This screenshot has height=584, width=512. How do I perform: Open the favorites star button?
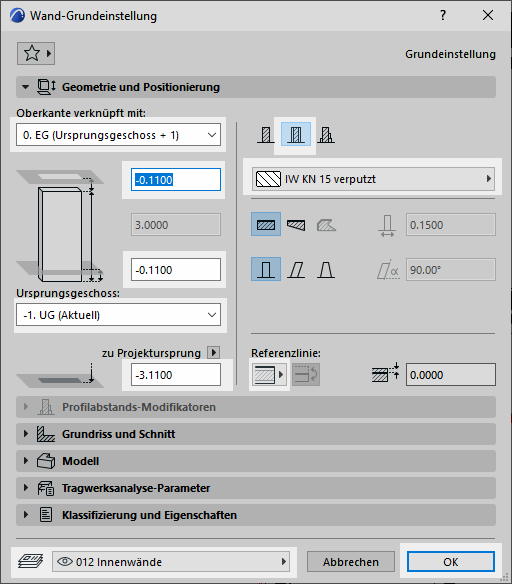point(36,53)
